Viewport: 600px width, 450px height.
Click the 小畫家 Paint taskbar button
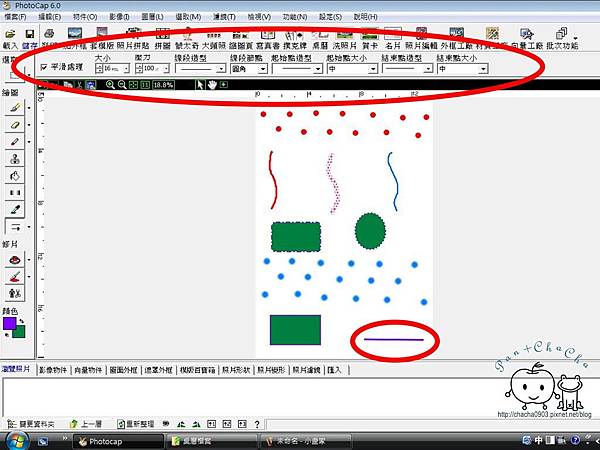tap(305, 441)
